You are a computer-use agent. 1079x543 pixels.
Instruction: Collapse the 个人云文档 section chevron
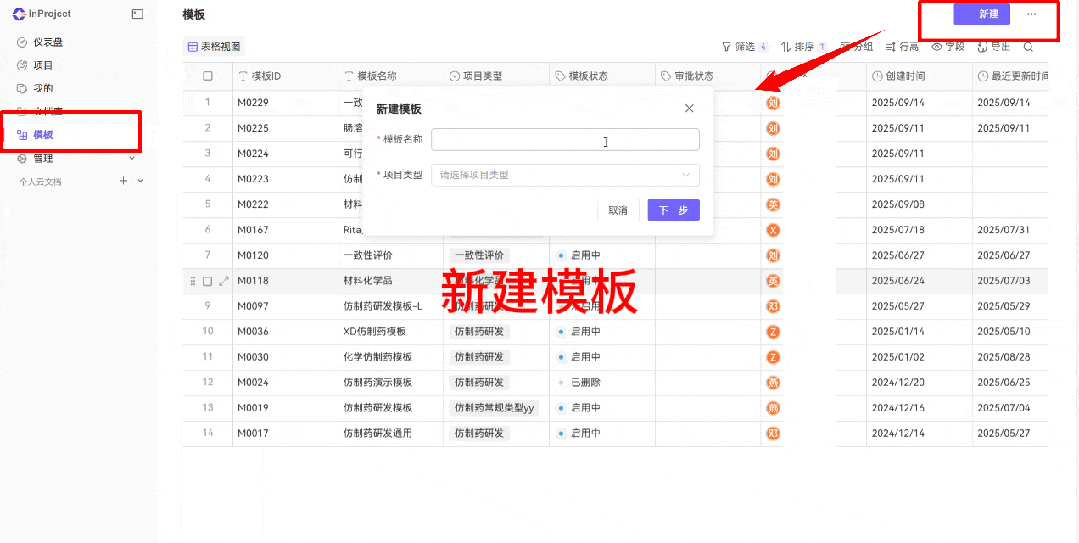pos(140,181)
